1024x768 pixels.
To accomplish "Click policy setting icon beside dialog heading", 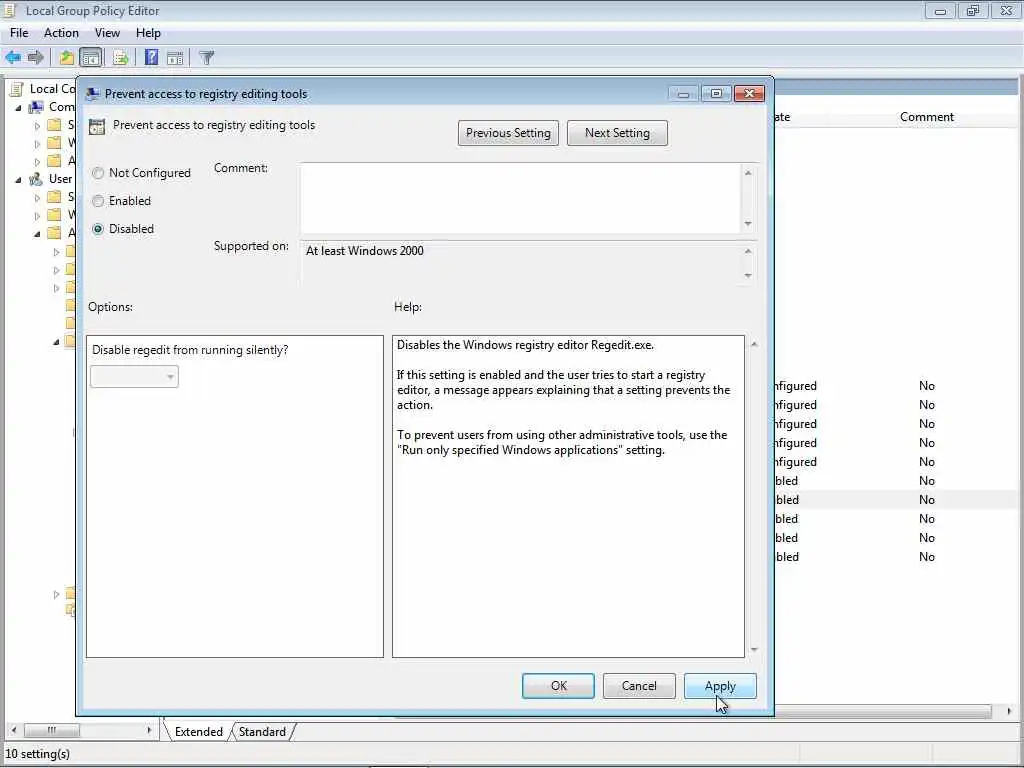I will (97, 126).
